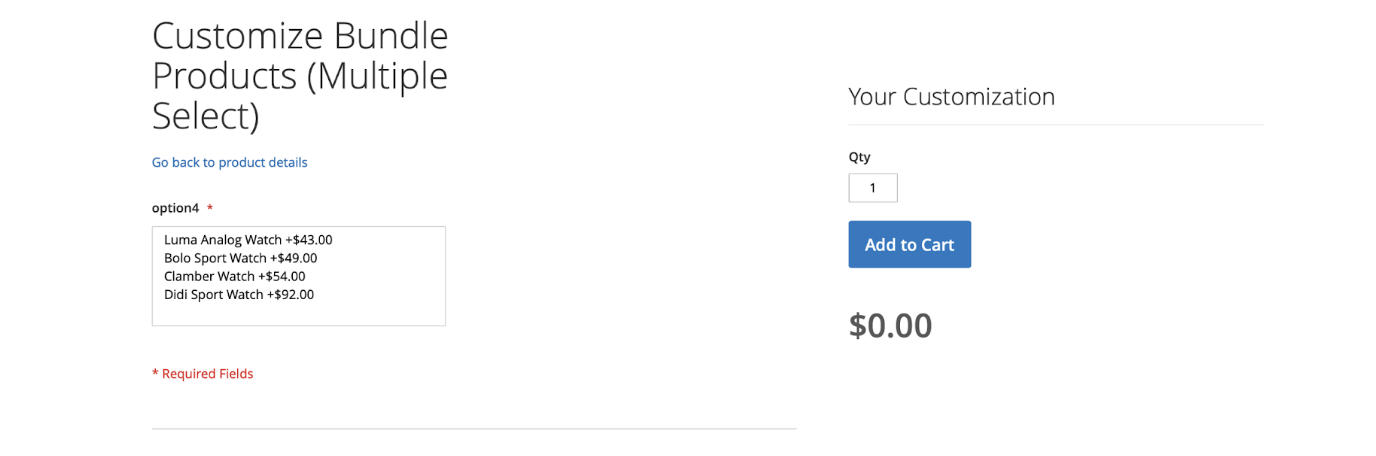Click the red asterisk beside option4
1376x456 pixels.
click(210, 208)
